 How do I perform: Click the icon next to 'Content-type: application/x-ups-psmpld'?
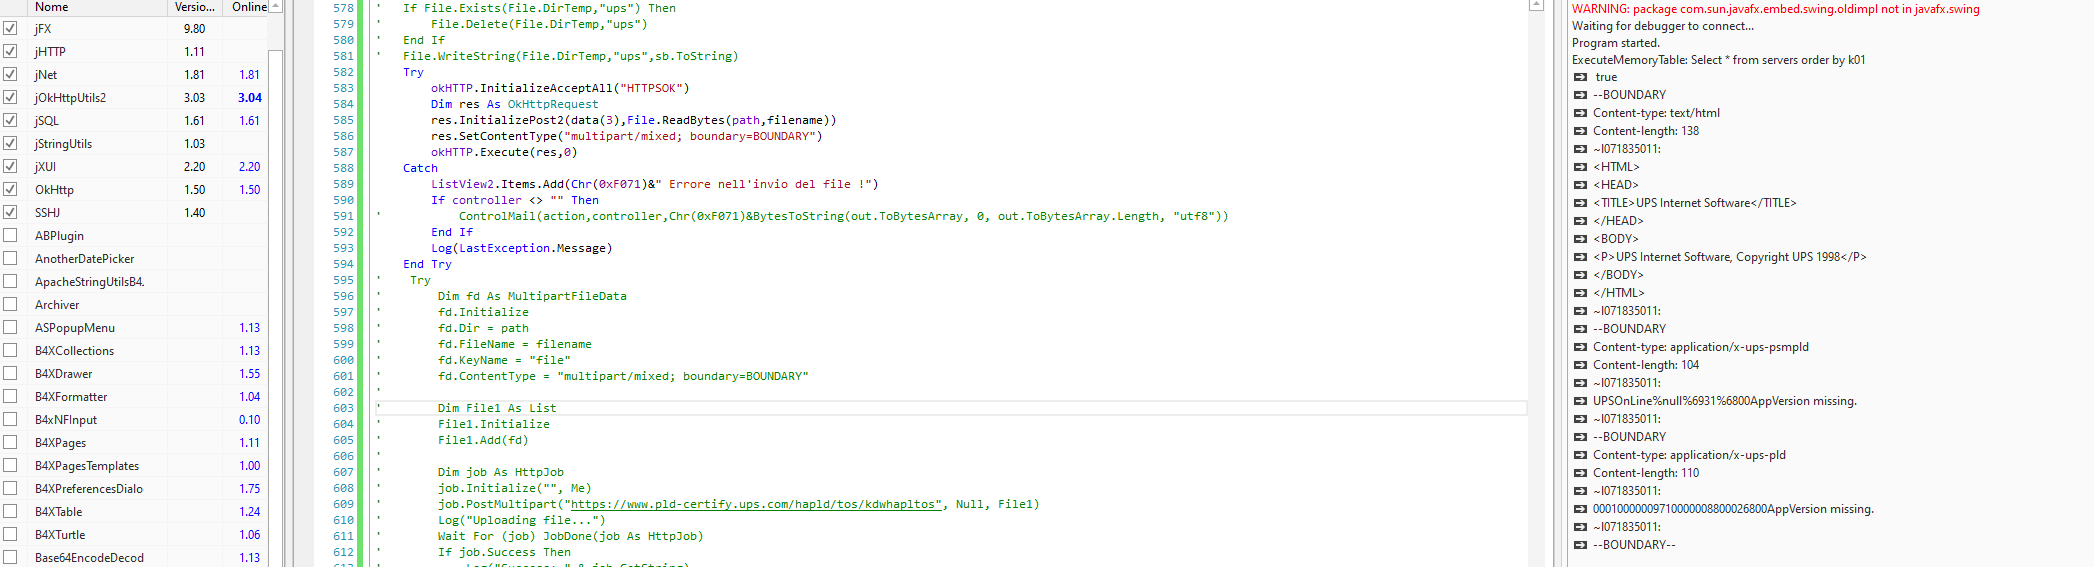[x=1580, y=347]
